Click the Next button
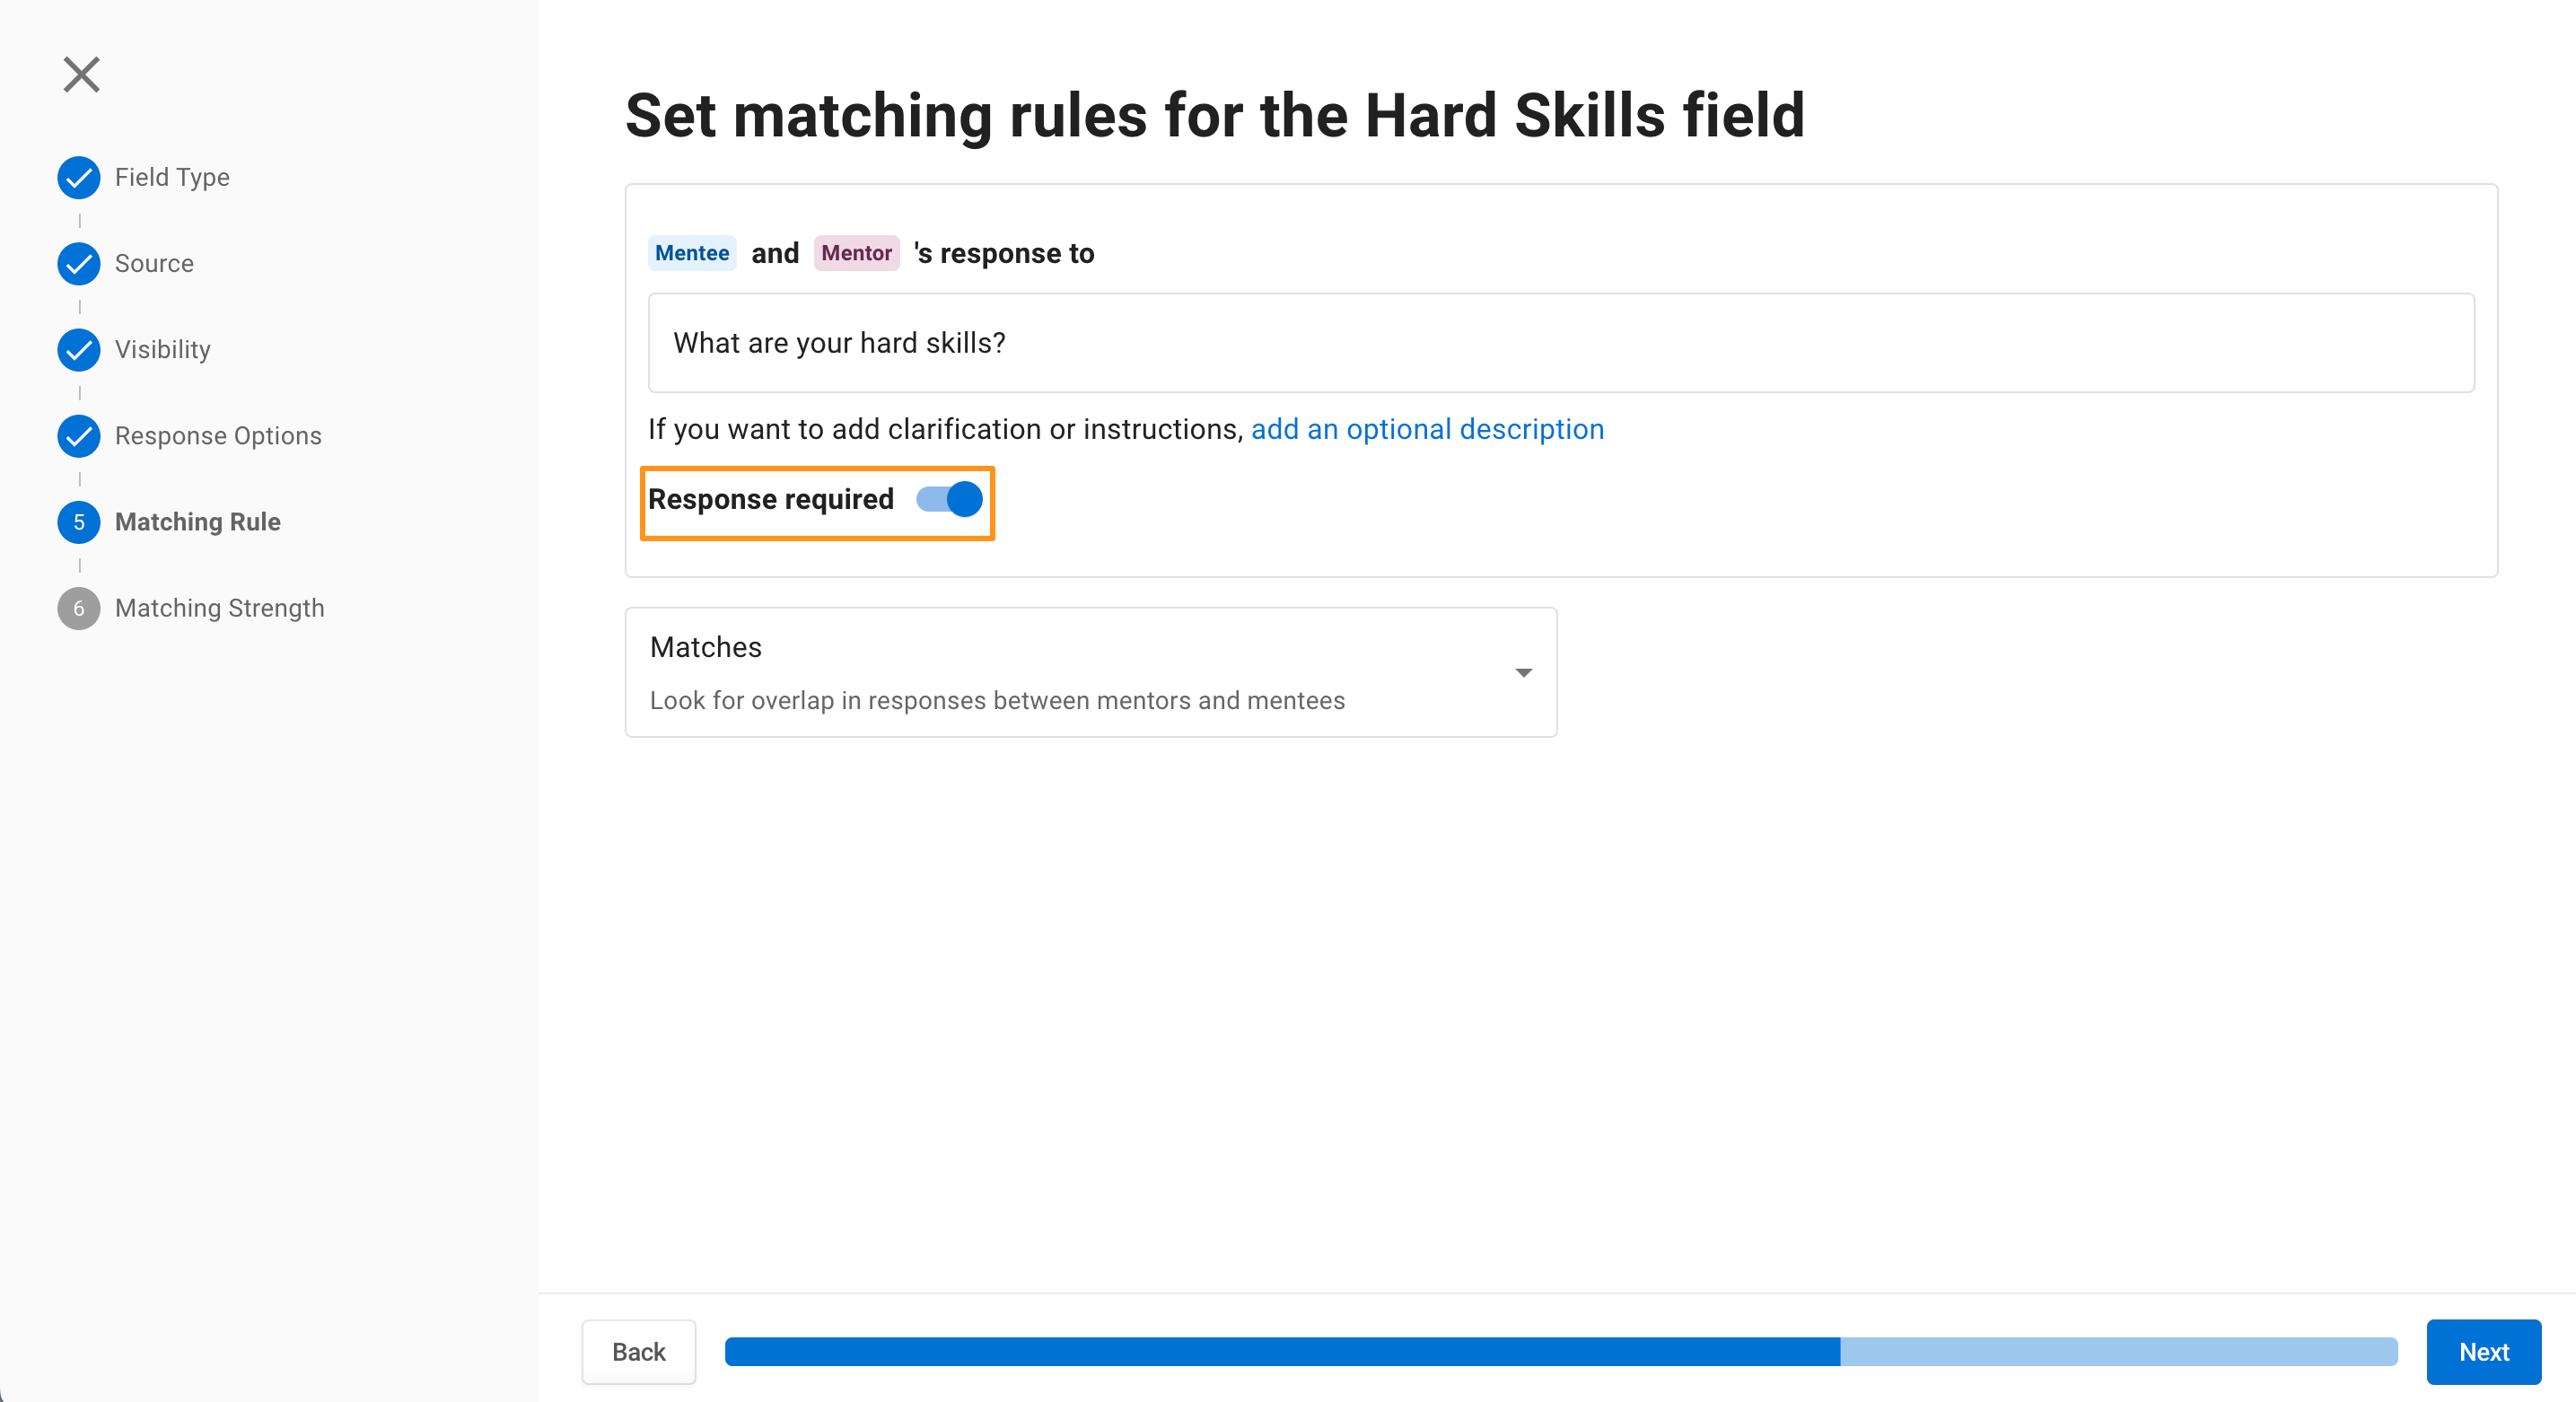Viewport: 2576px width, 1402px height. pos(2484,1351)
